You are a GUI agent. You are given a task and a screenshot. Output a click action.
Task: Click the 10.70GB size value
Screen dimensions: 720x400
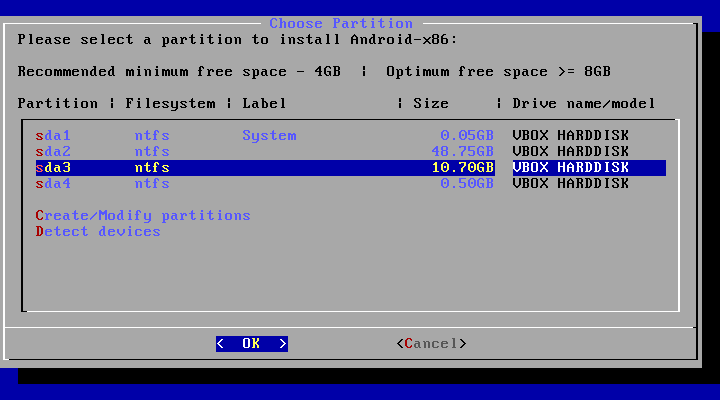[462, 168]
